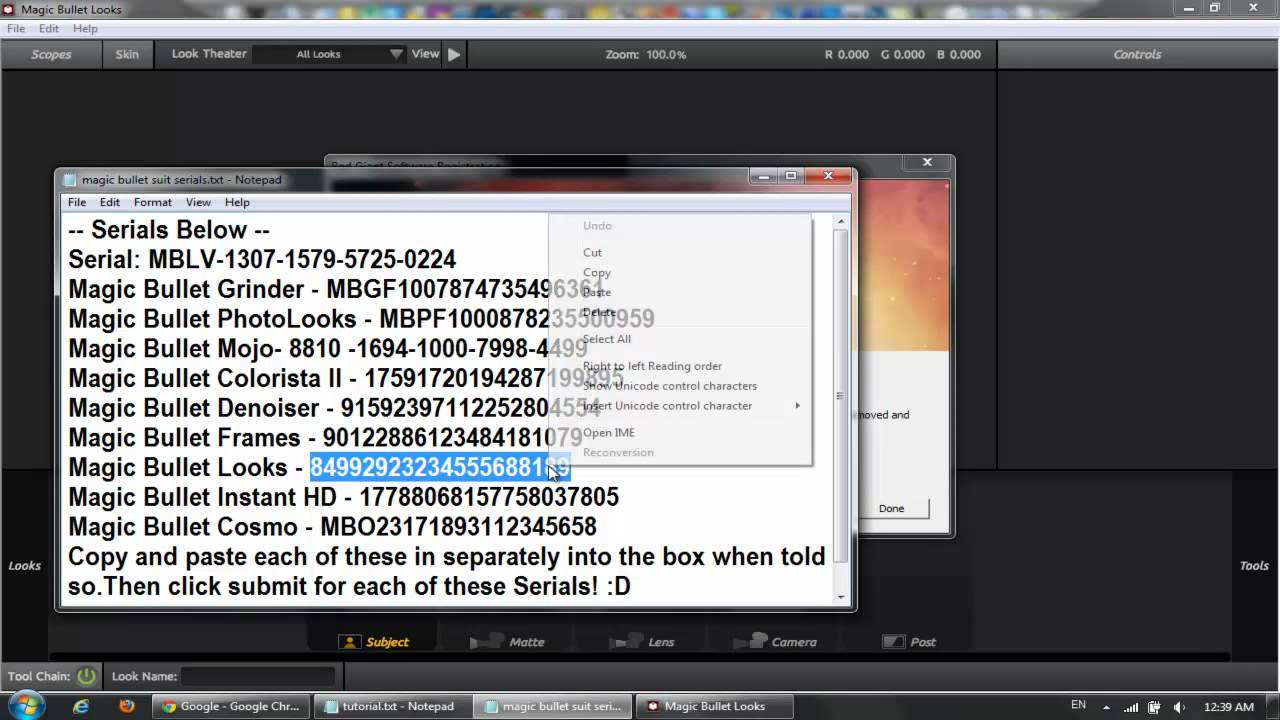Click Done in the registration dialog
Screen dimensions: 1280x720
(891, 508)
